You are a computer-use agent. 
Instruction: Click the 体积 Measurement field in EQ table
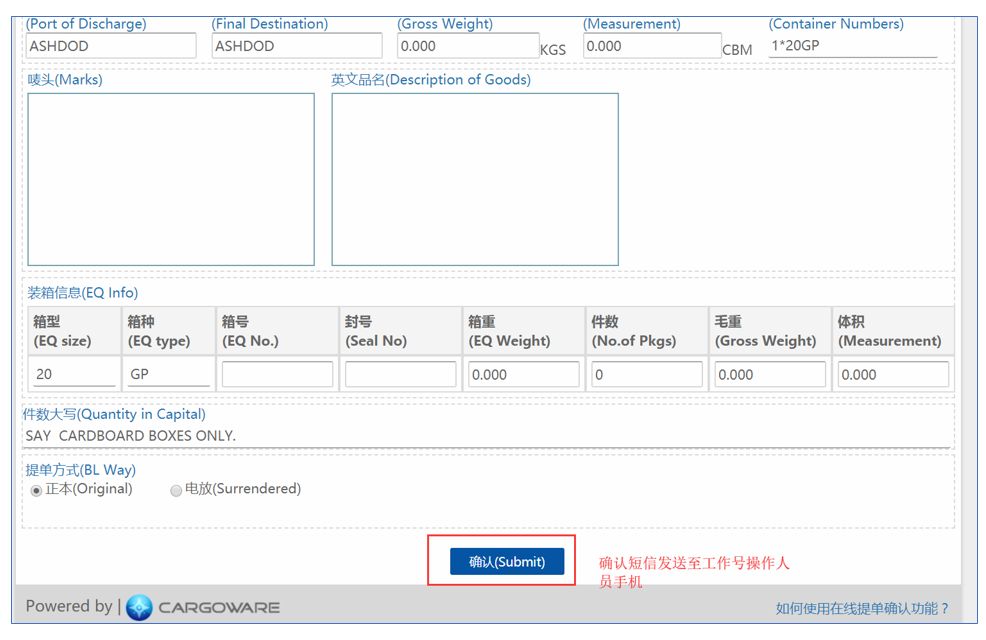tap(894, 374)
